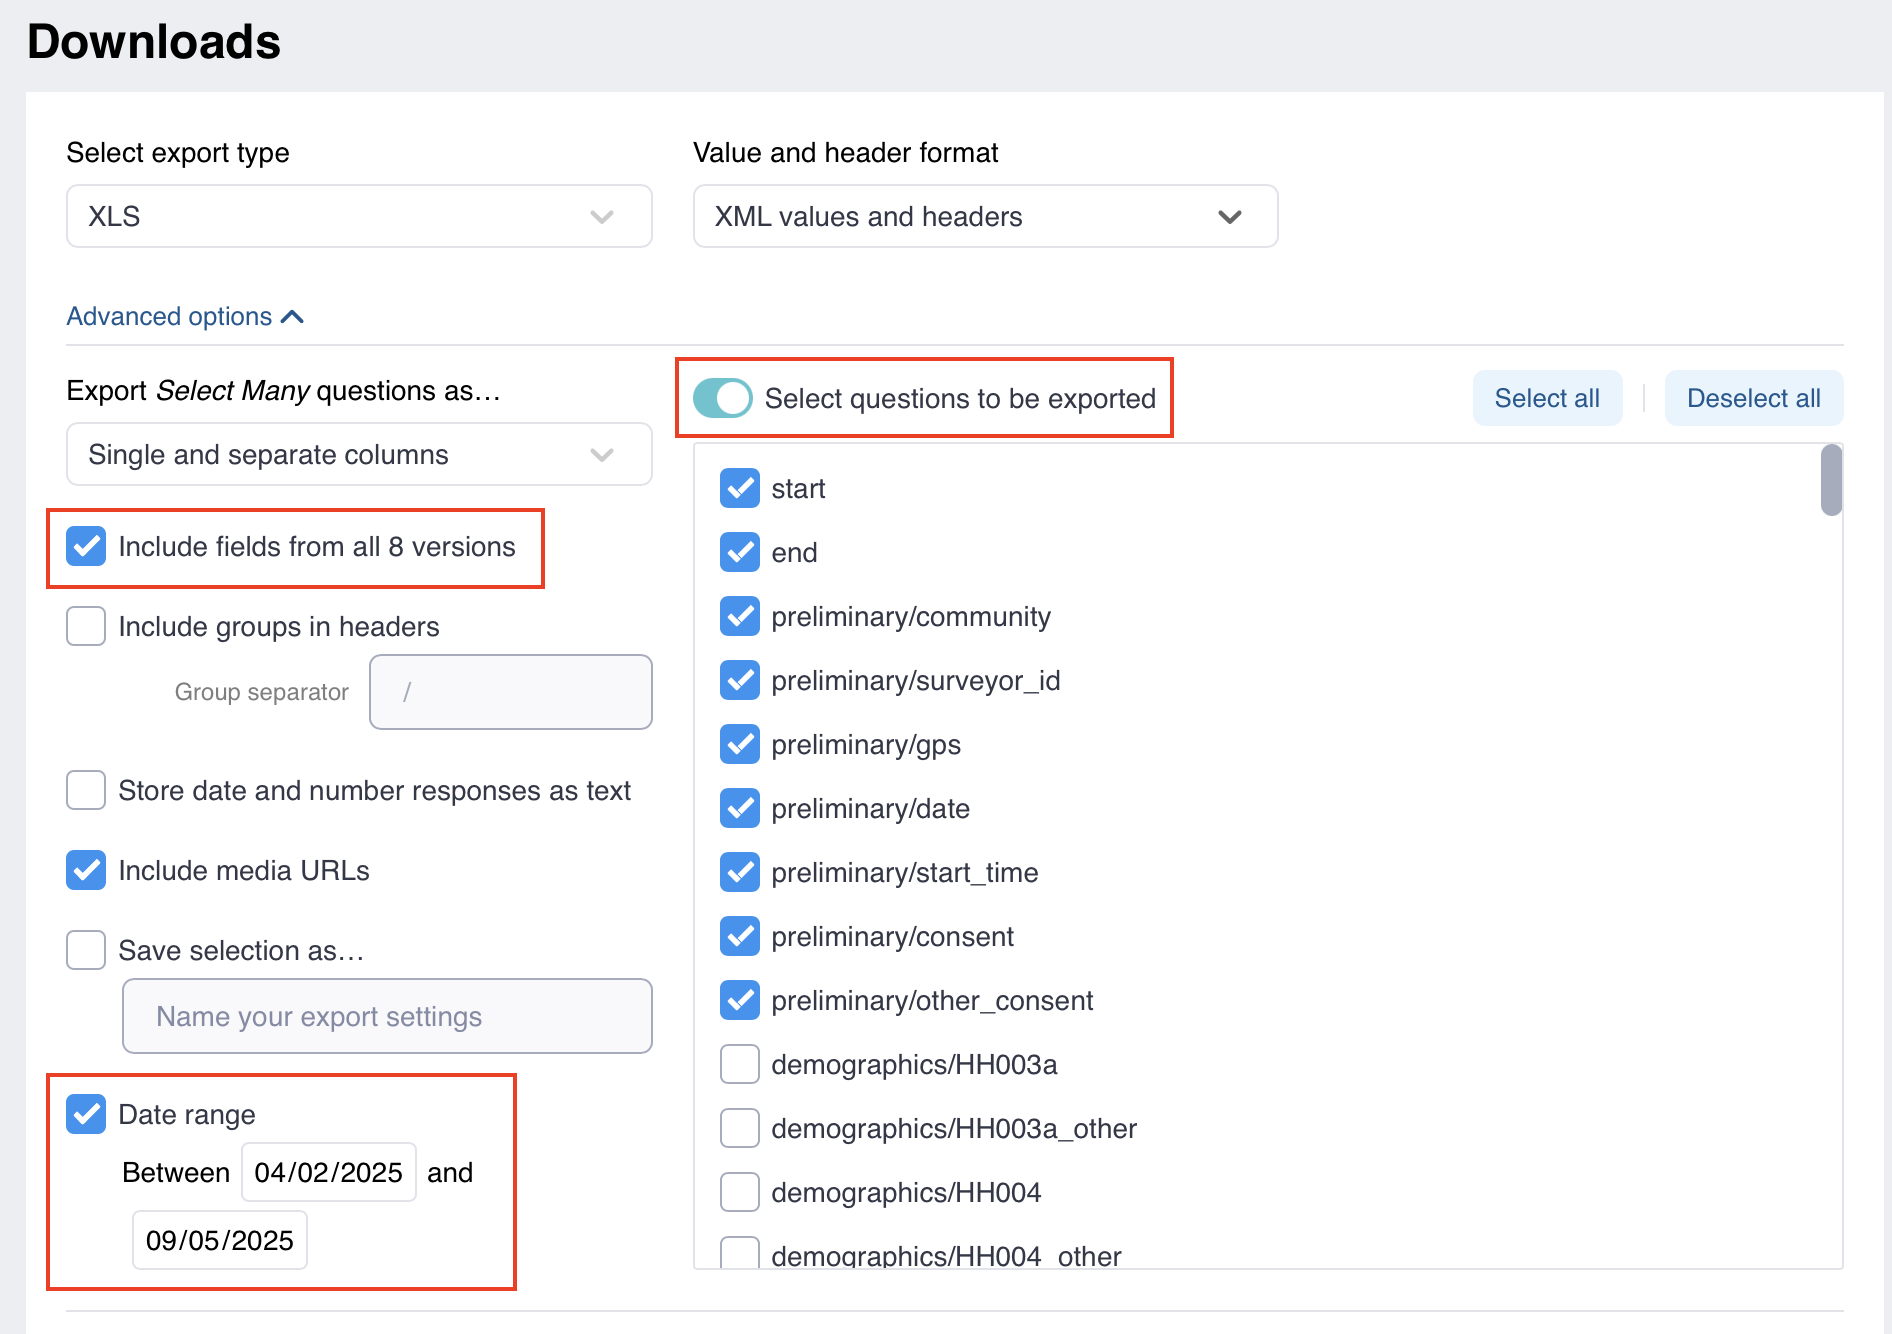Open the Select export type dropdown
Image resolution: width=1892 pixels, height=1334 pixels.
pyautogui.click(x=358, y=216)
